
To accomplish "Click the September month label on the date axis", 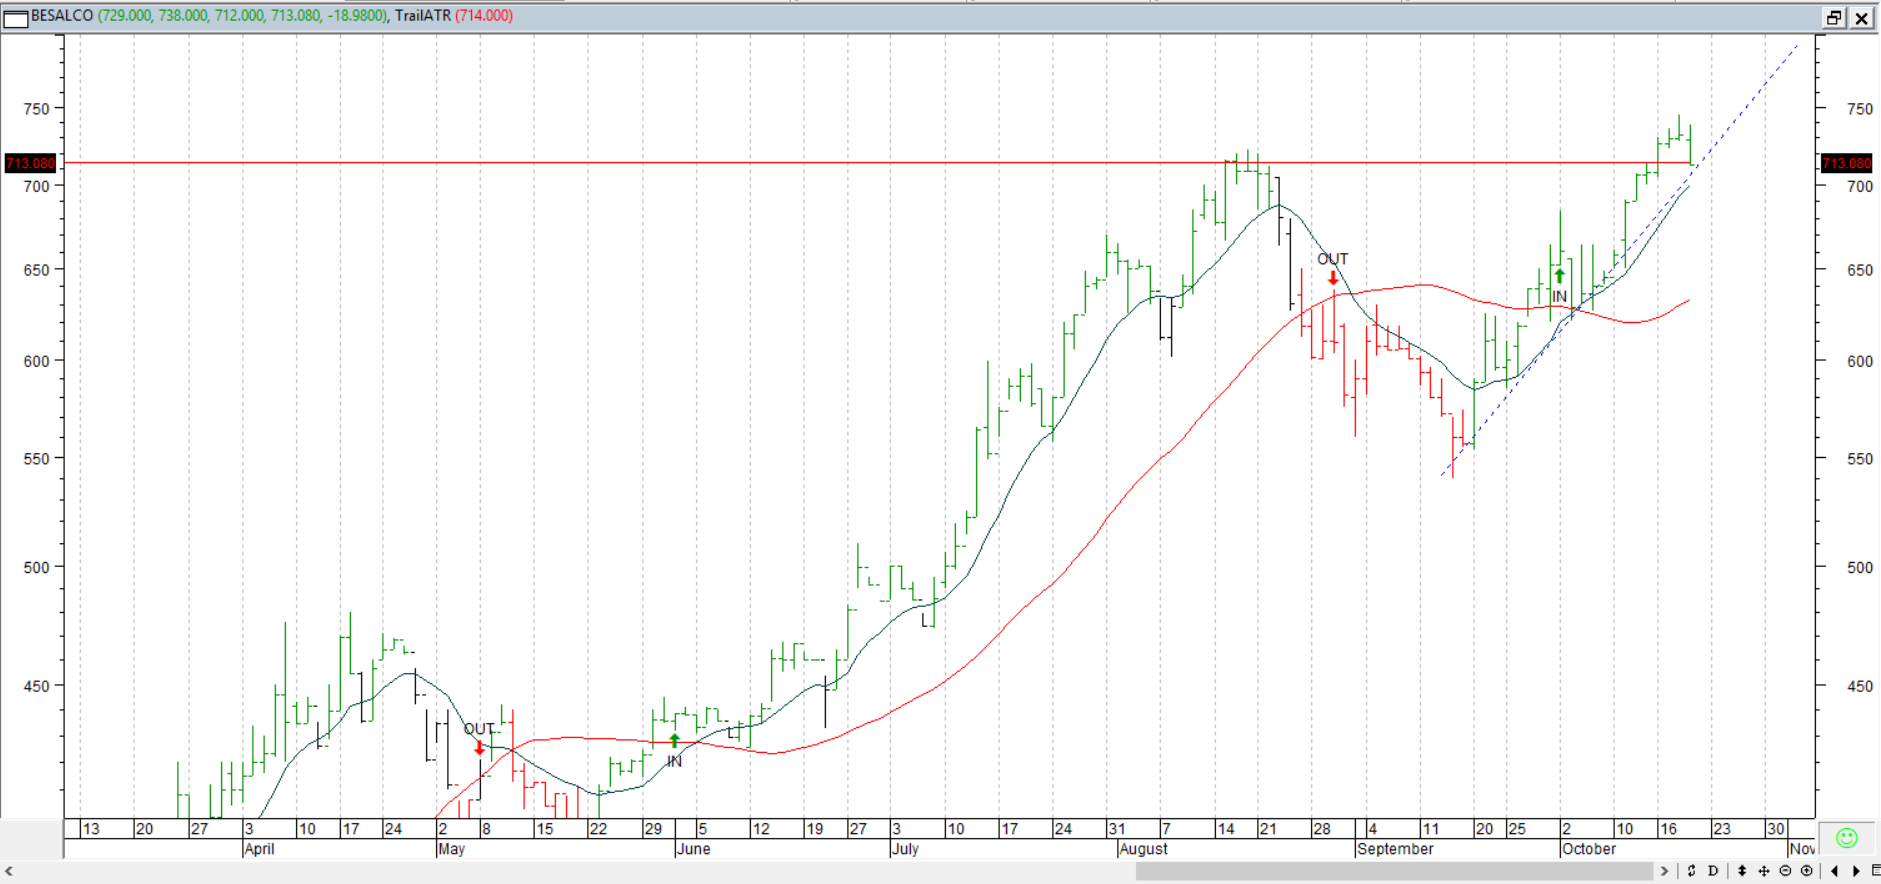I will (x=1395, y=849).
